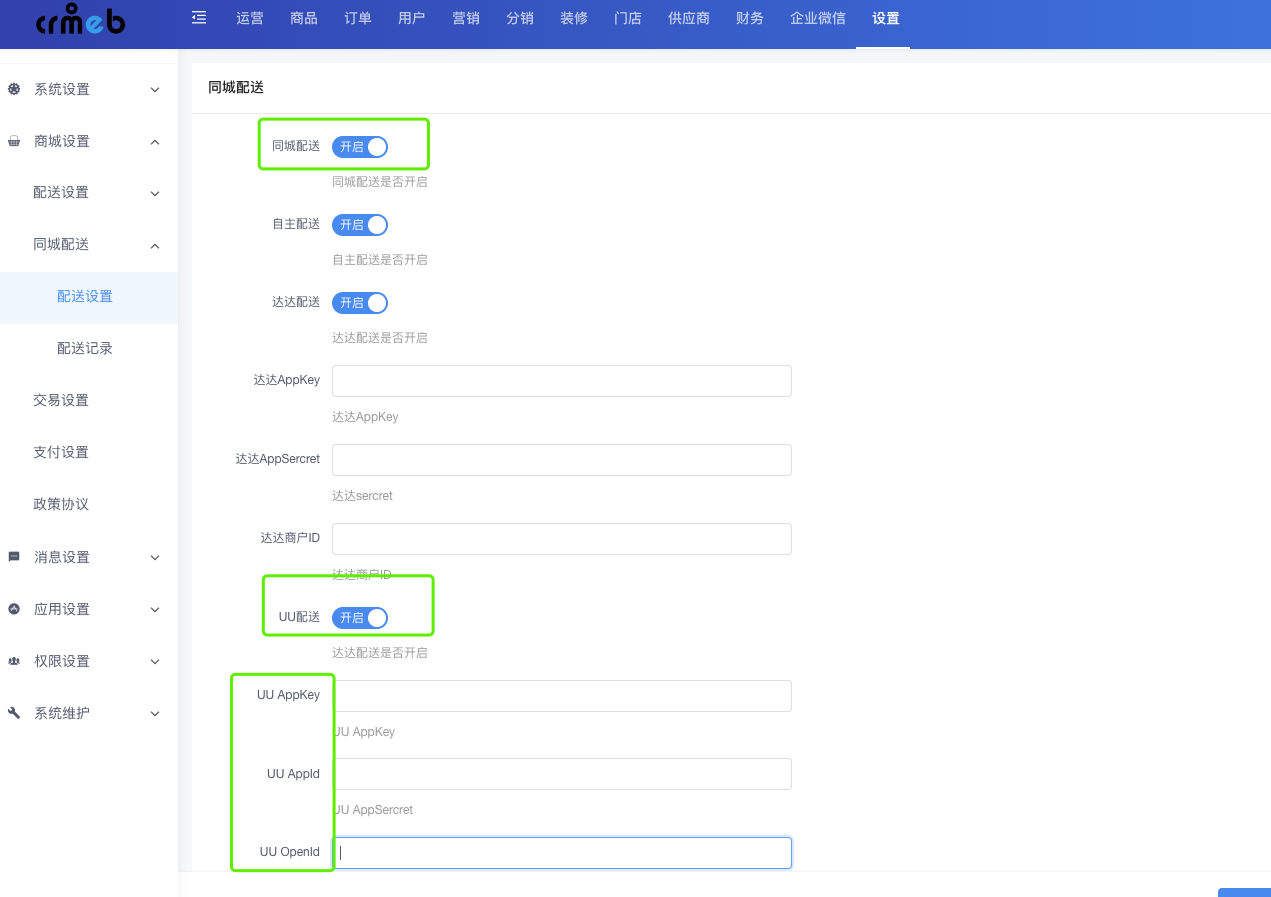The height and width of the screenshot is (897, 1271).
Task: Open 配送记录 in the sidebar
Action: [85, 348]
